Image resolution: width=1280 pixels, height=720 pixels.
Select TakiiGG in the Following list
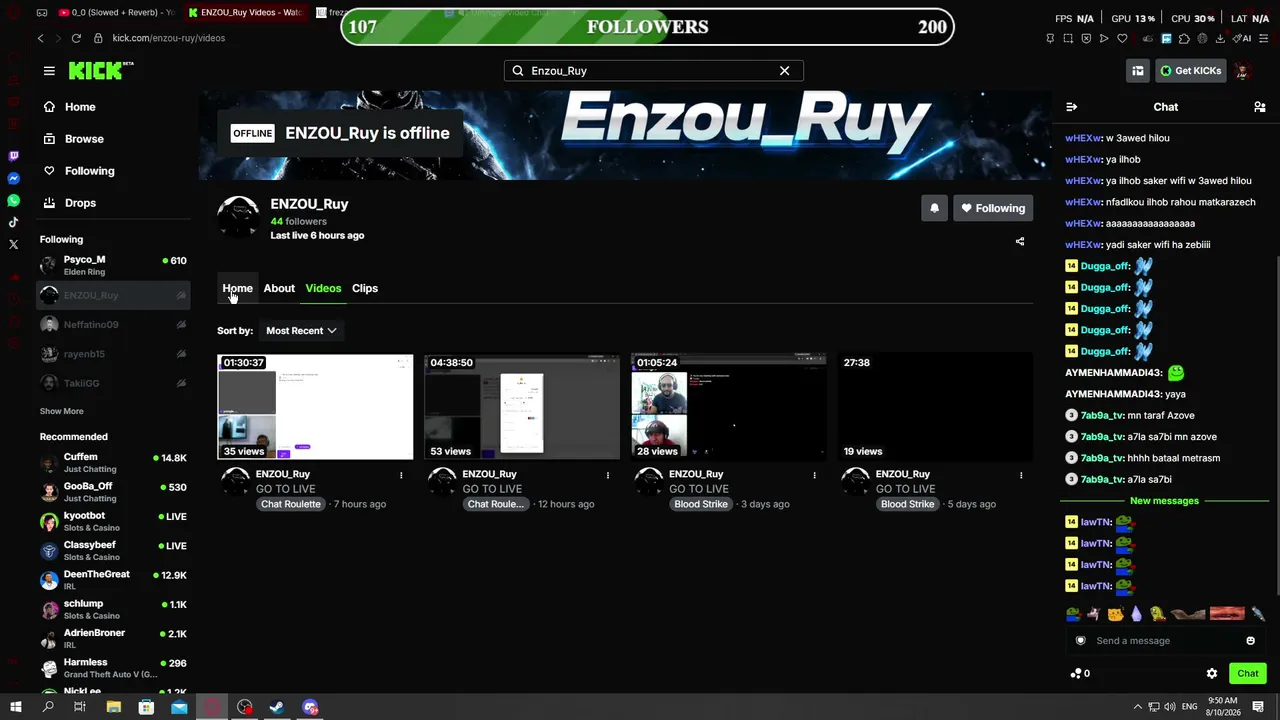tap(113, 383)
